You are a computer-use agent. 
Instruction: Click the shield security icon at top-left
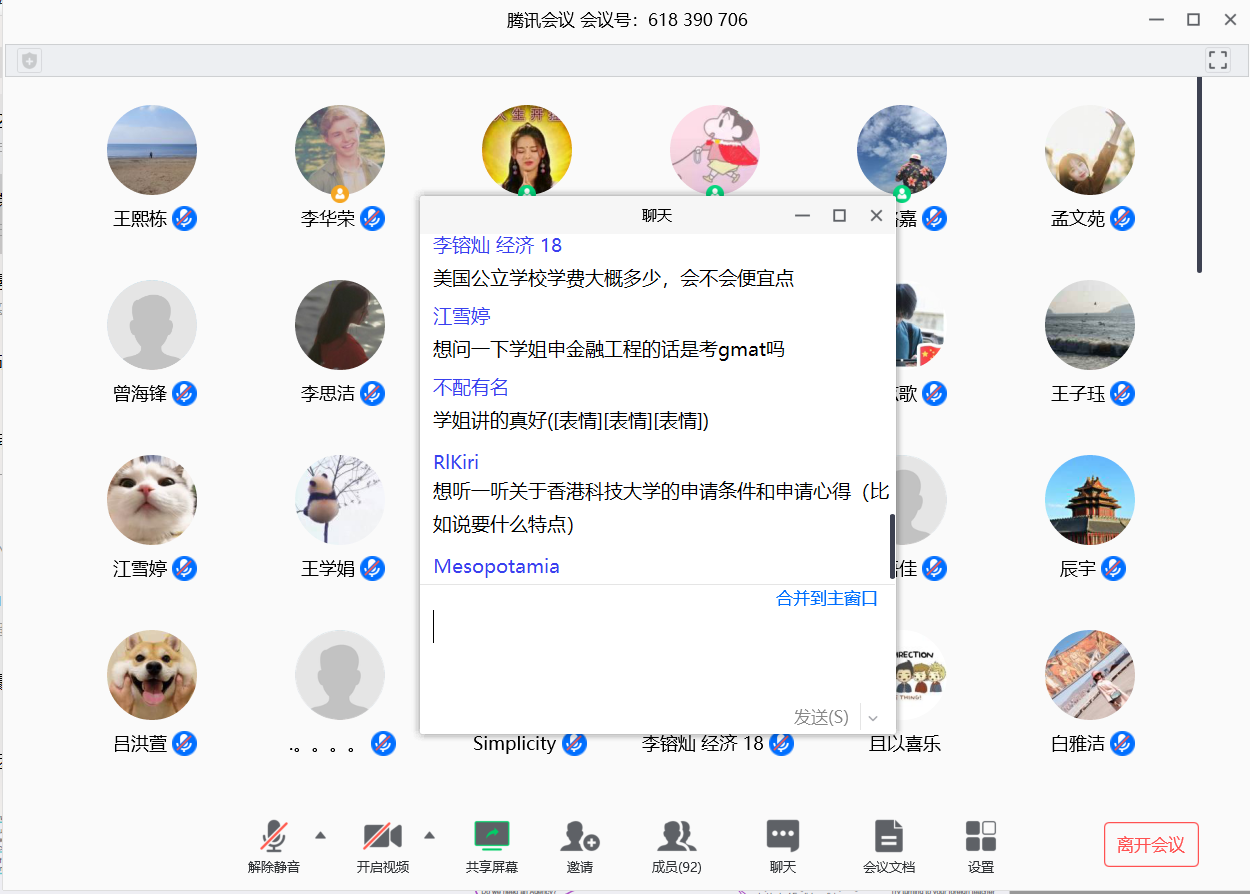(x=30, y=61)
